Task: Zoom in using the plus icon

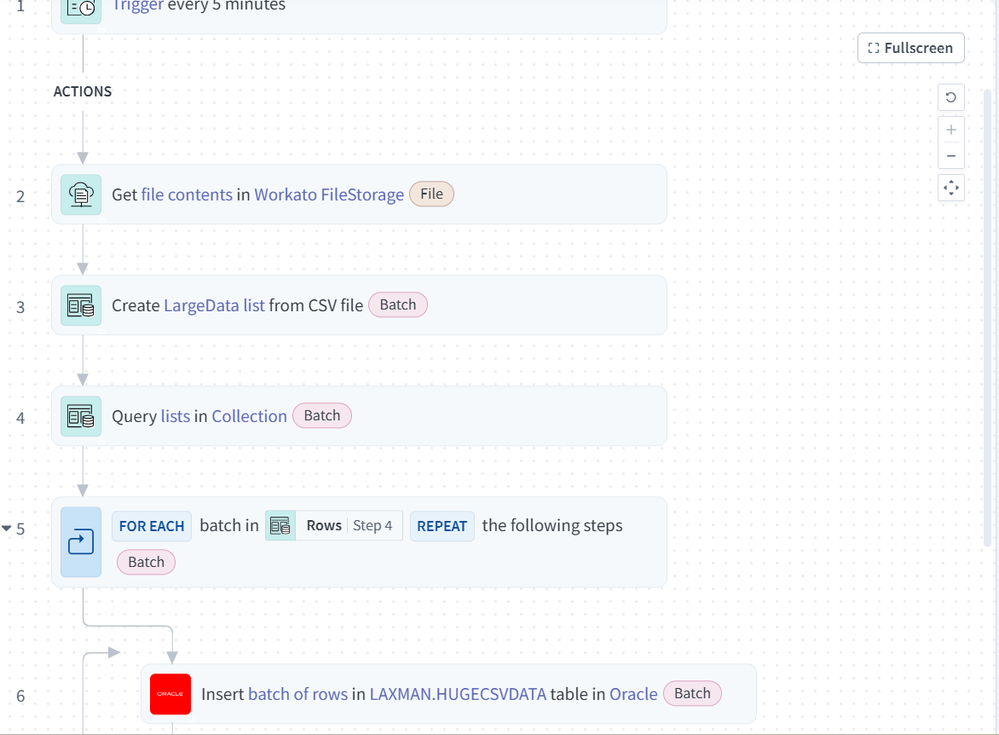Action: point(951,130)
